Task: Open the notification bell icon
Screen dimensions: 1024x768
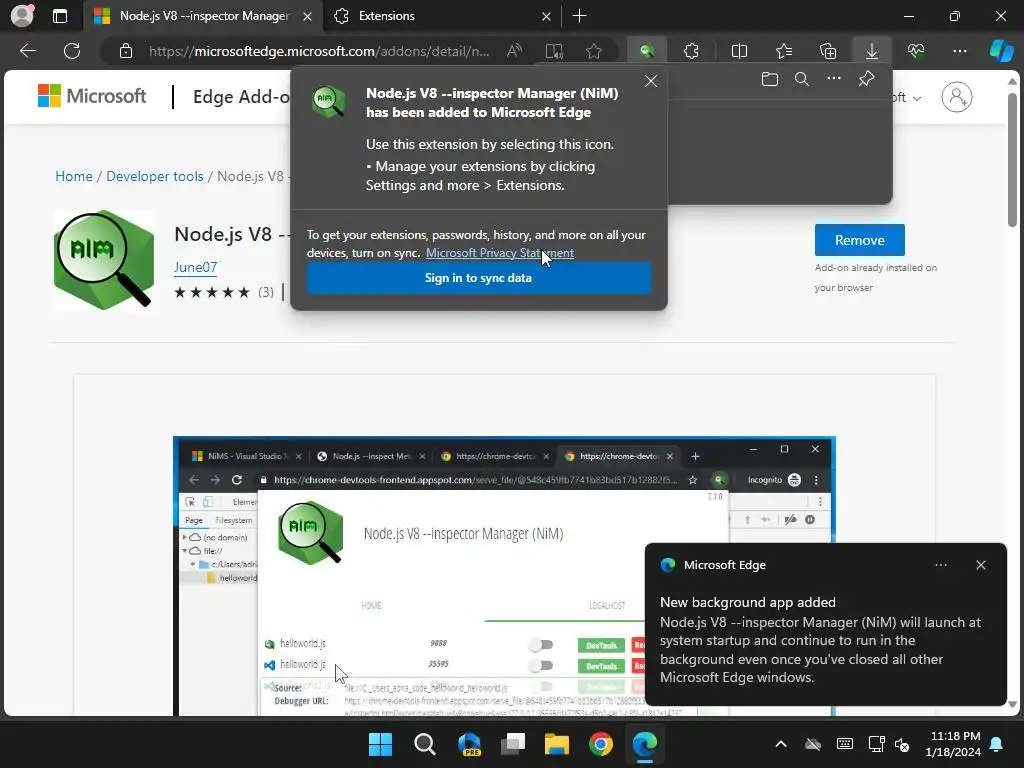Action: pos(997,744)
